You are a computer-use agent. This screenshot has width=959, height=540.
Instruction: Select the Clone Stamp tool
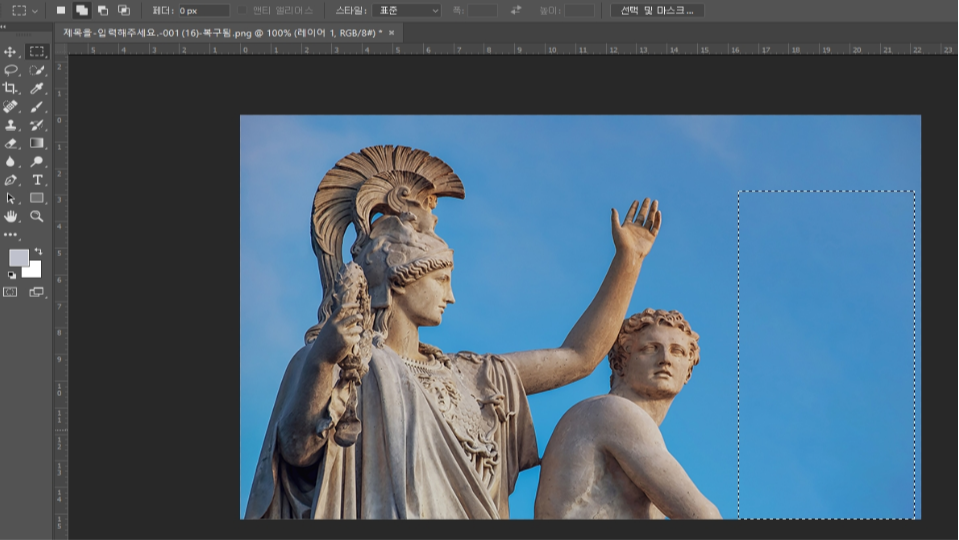tap(10, 125)
